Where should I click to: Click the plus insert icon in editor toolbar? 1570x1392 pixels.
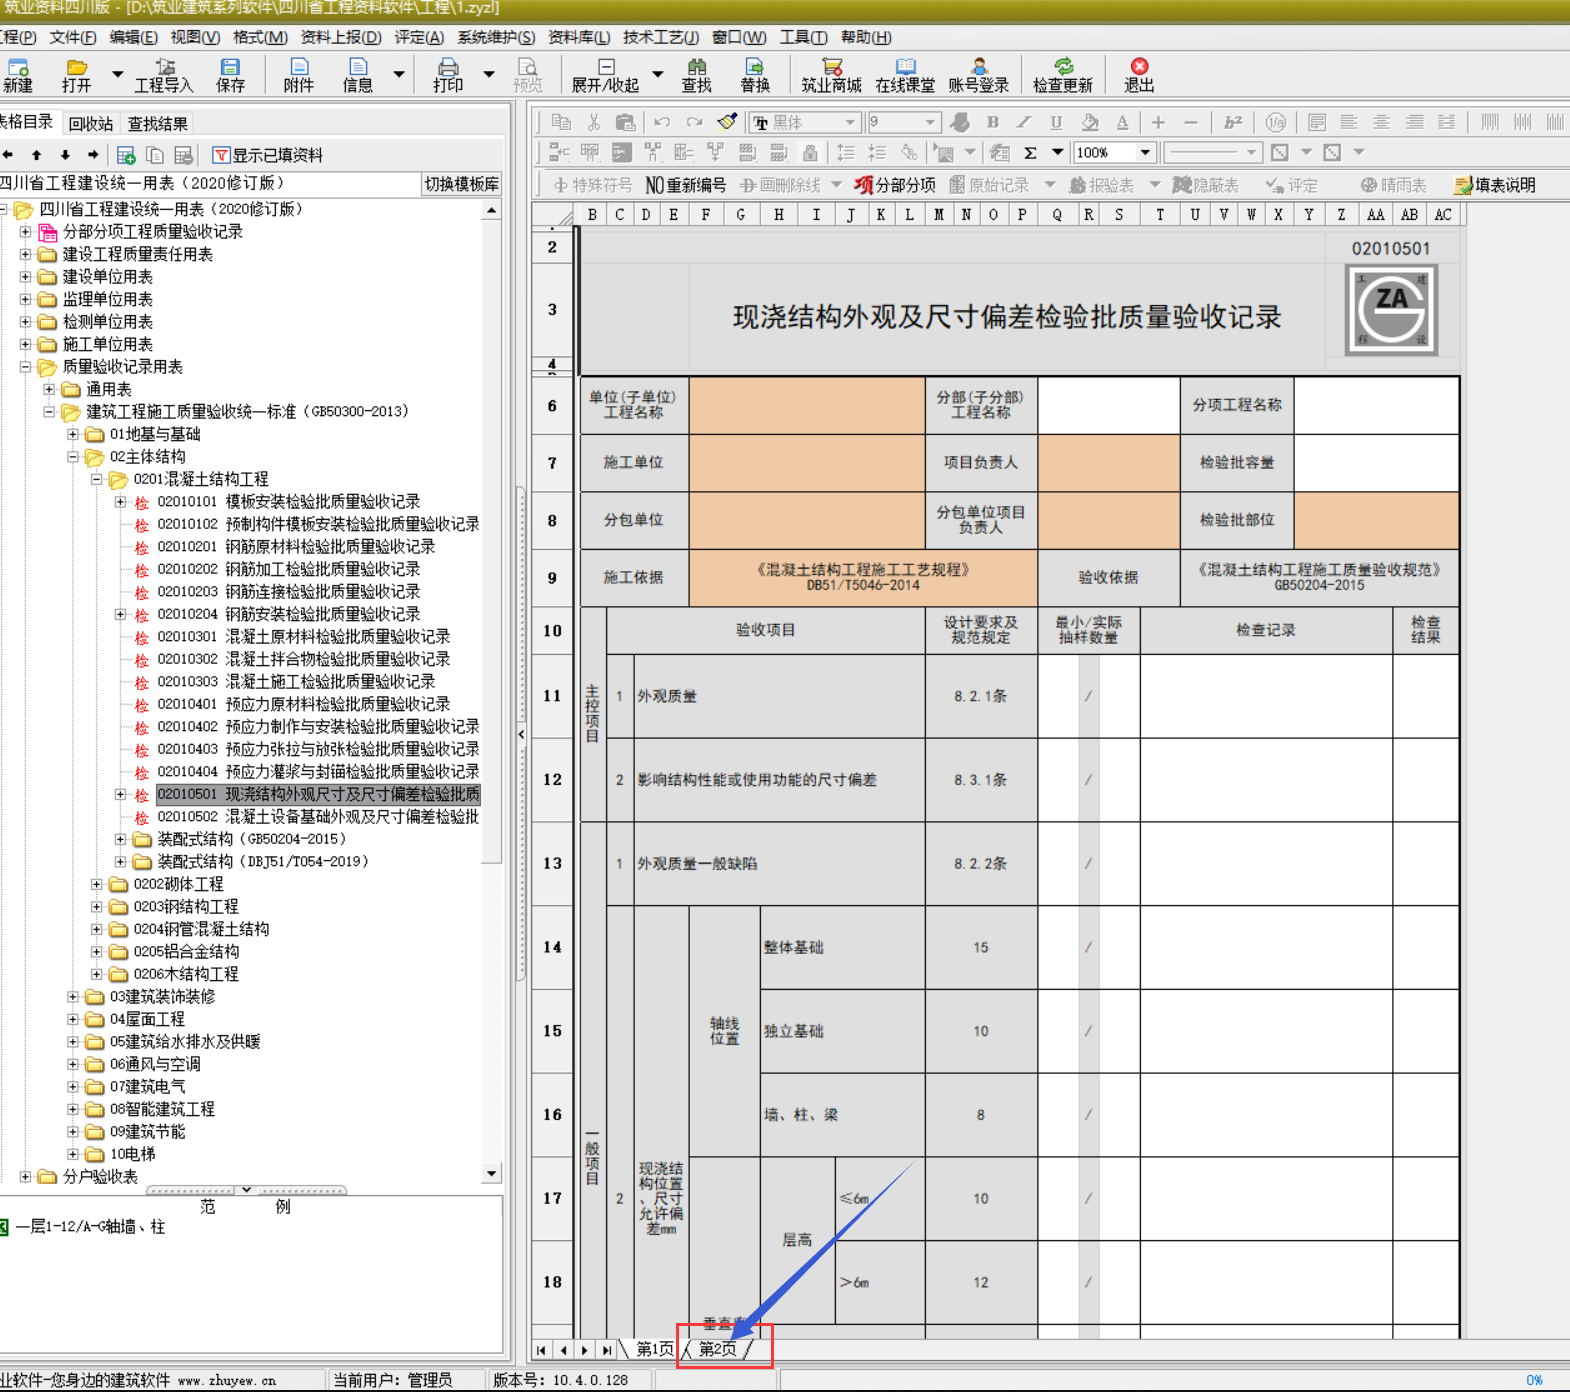tap(1158, 122)
